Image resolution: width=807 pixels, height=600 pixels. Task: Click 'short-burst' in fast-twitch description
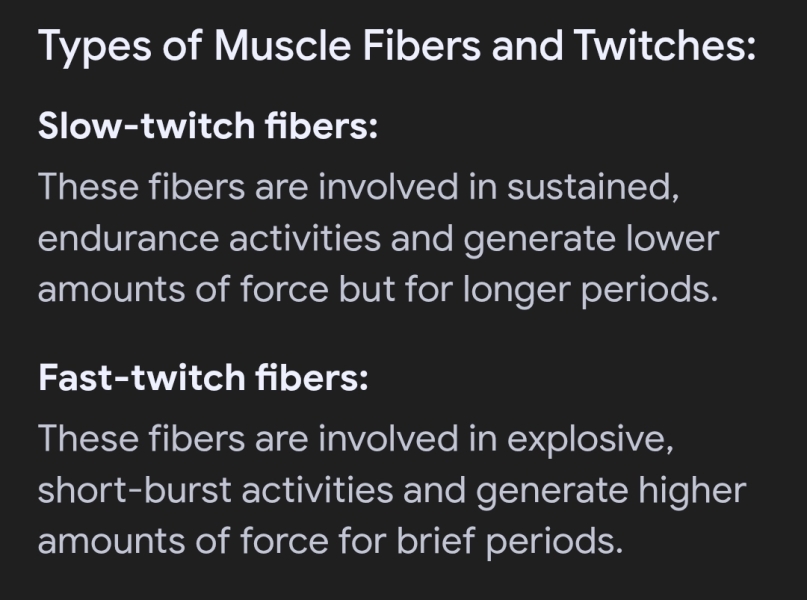(134, 490)
